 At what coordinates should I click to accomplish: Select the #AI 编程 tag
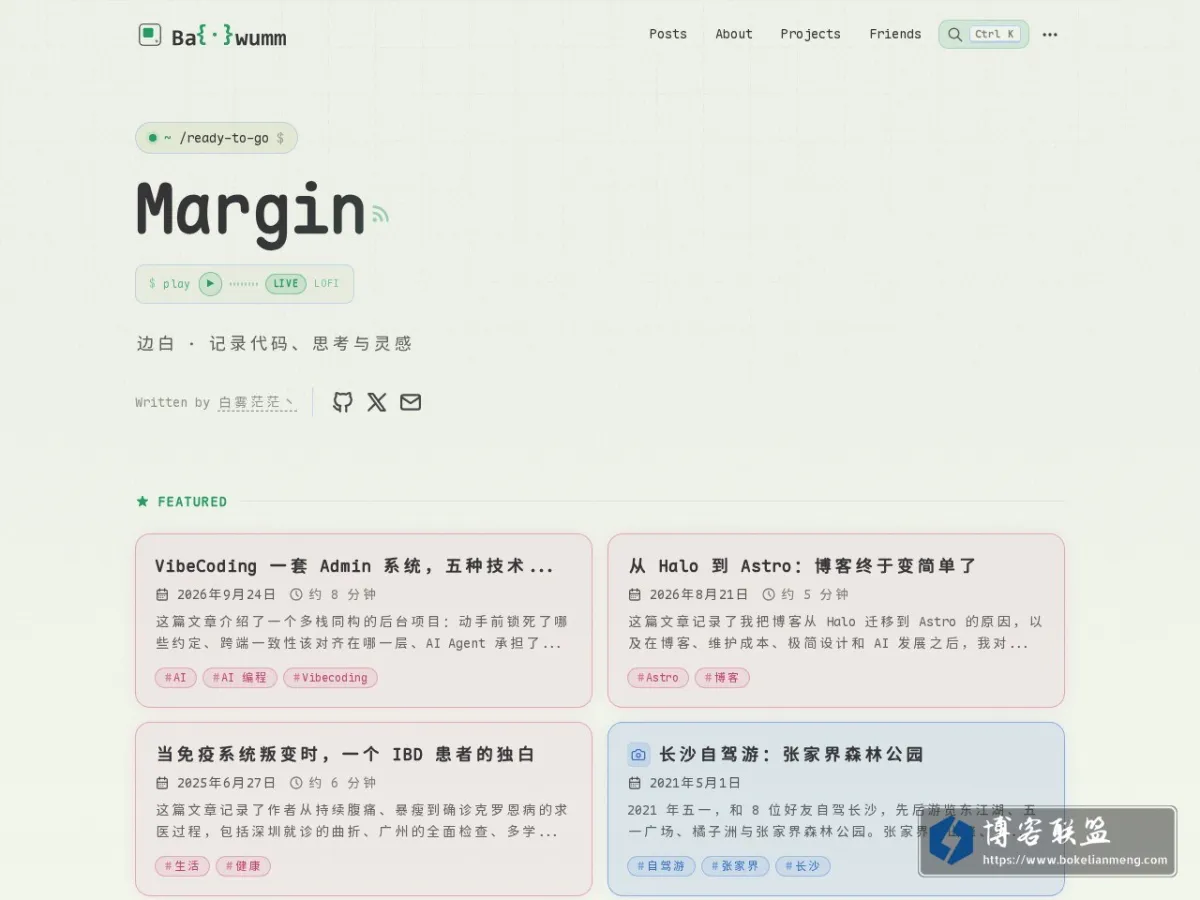(240, 677)
